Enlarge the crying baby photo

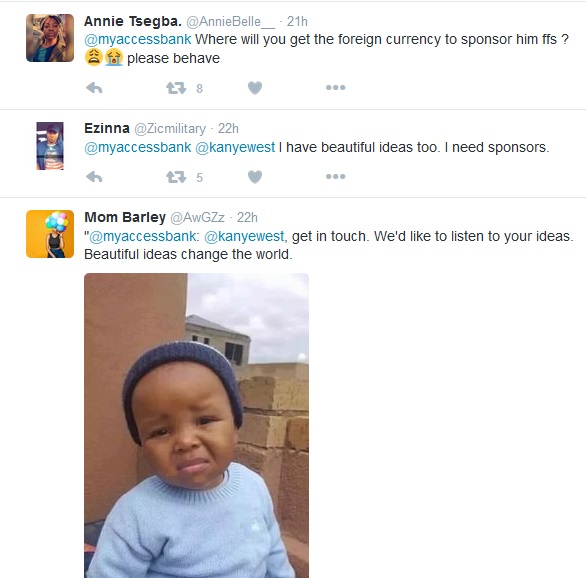[197, 426]
